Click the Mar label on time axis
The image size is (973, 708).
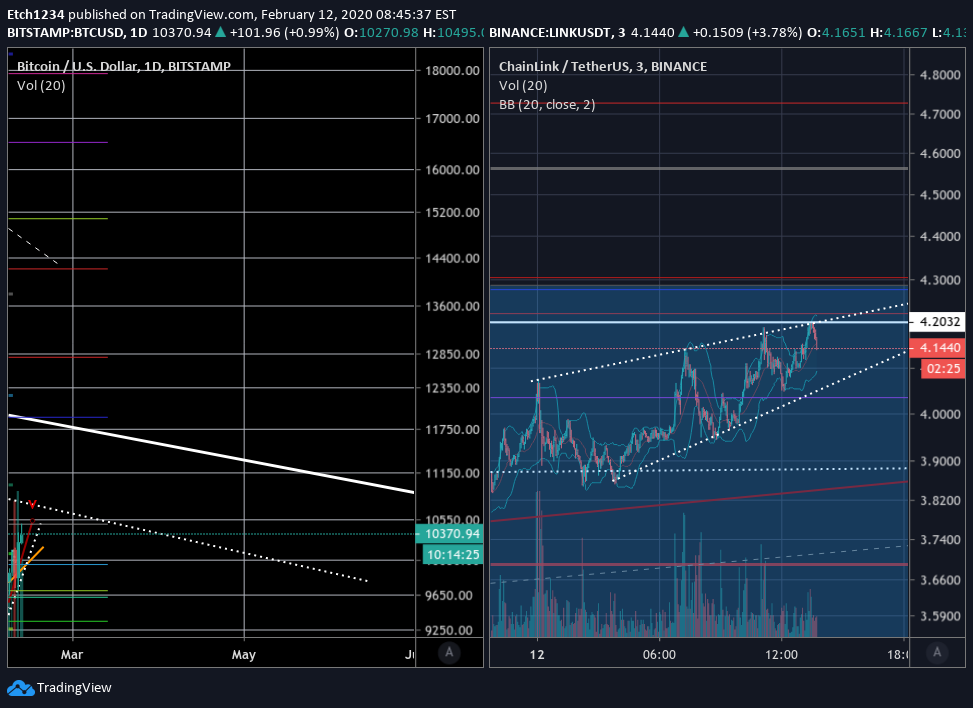point(72,655)
